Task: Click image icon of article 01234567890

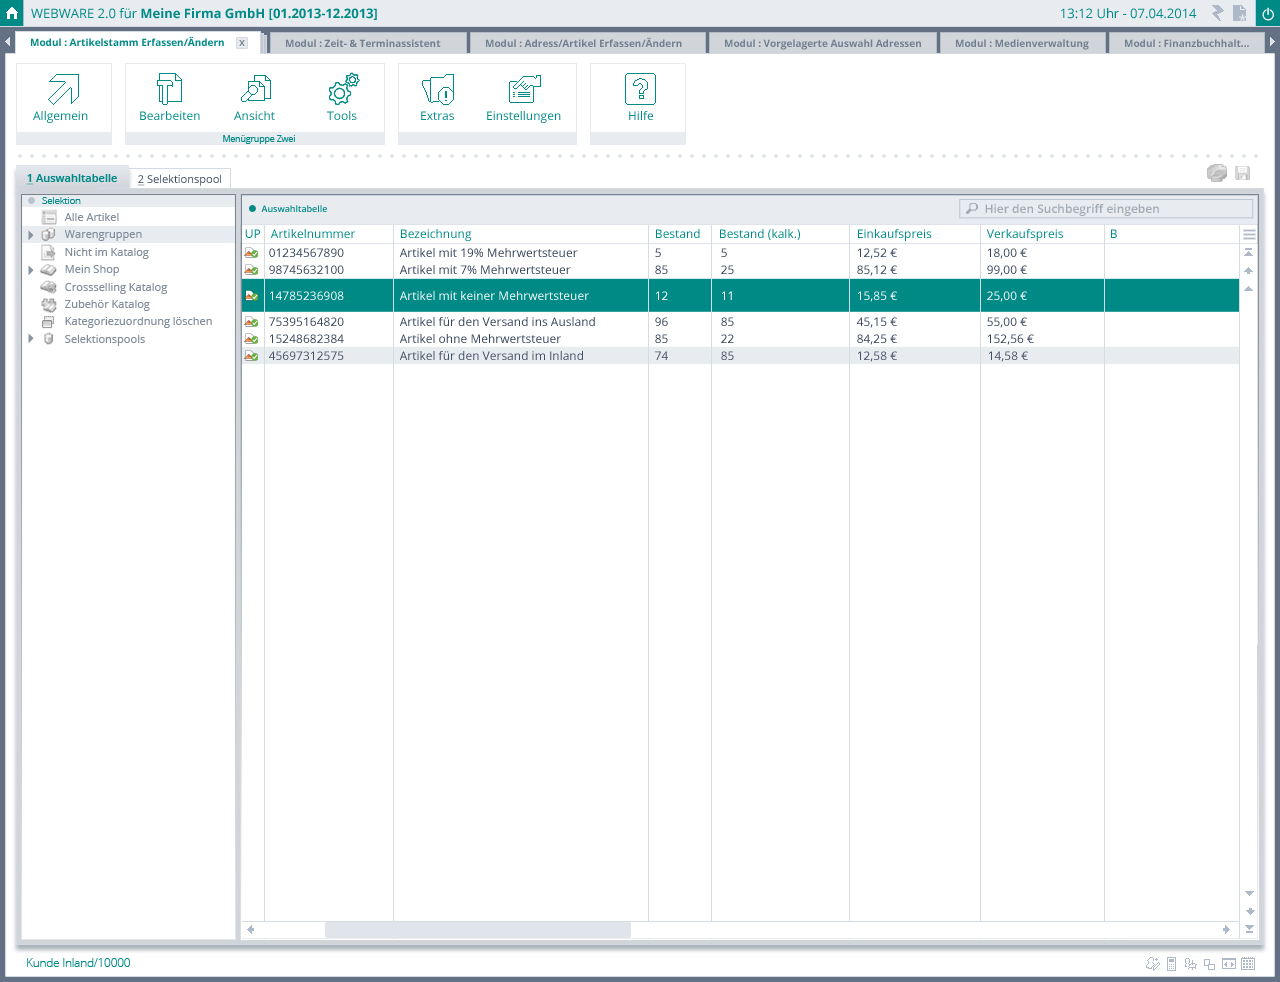Action: [251, 253]
